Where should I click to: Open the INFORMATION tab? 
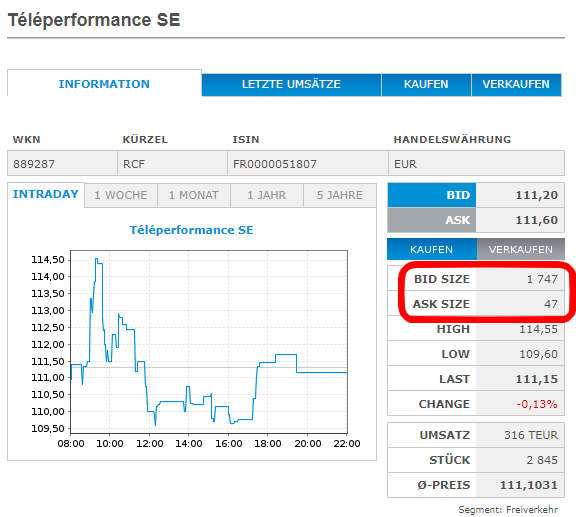pos(104,84)
